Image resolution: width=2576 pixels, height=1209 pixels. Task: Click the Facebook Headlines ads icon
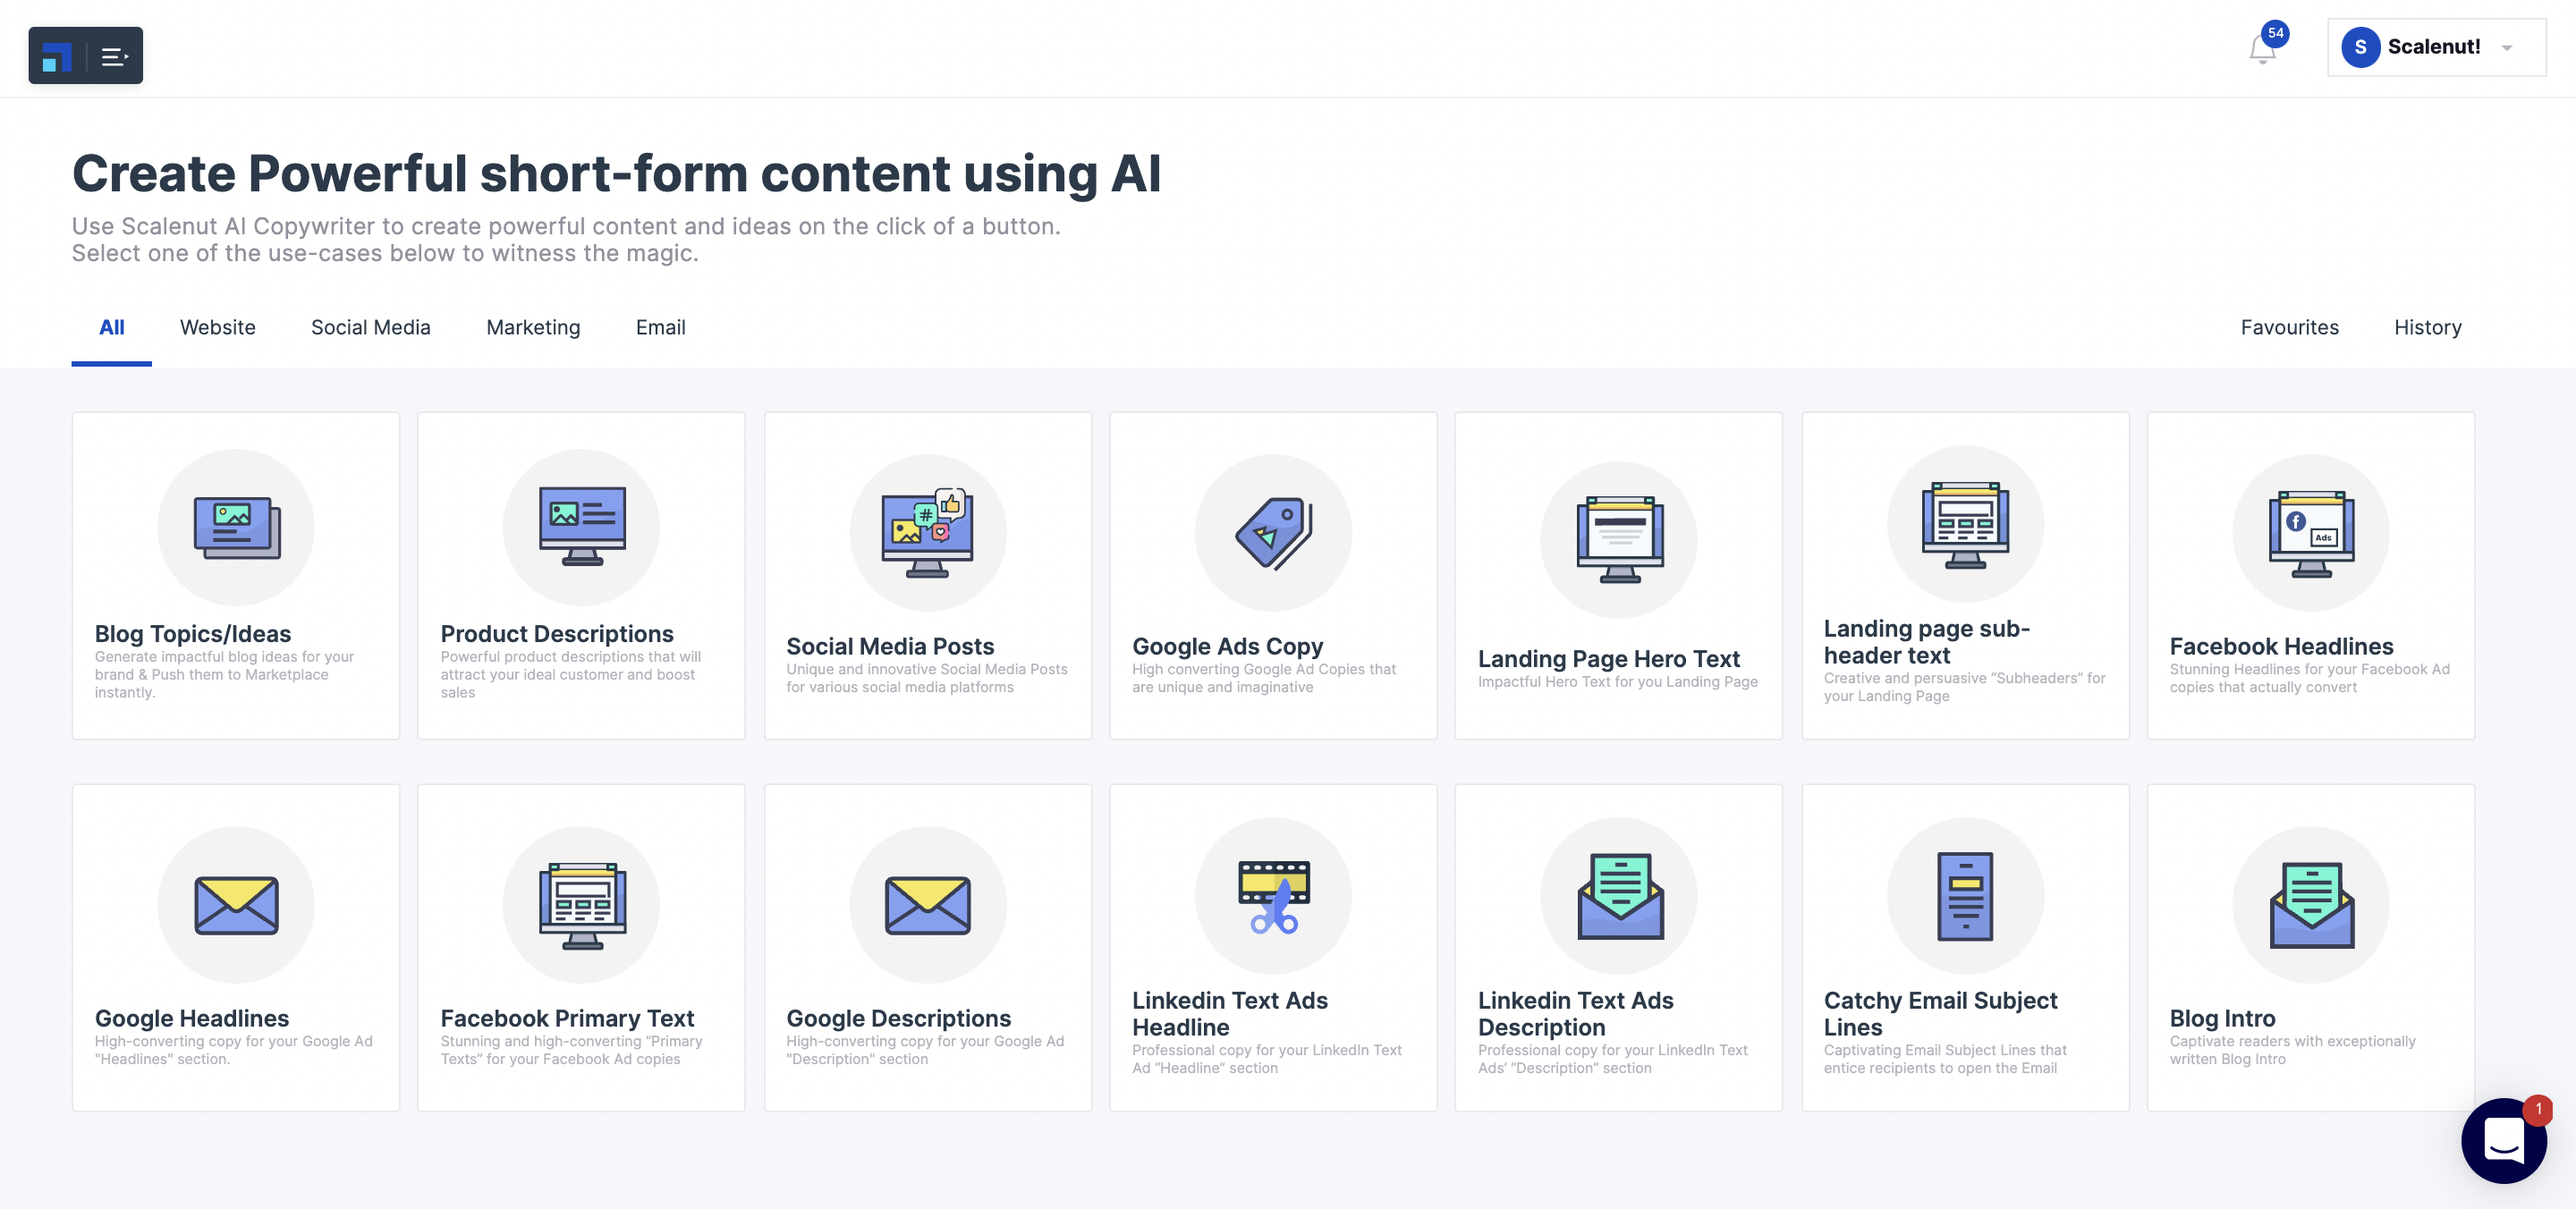pos(2310,533)
